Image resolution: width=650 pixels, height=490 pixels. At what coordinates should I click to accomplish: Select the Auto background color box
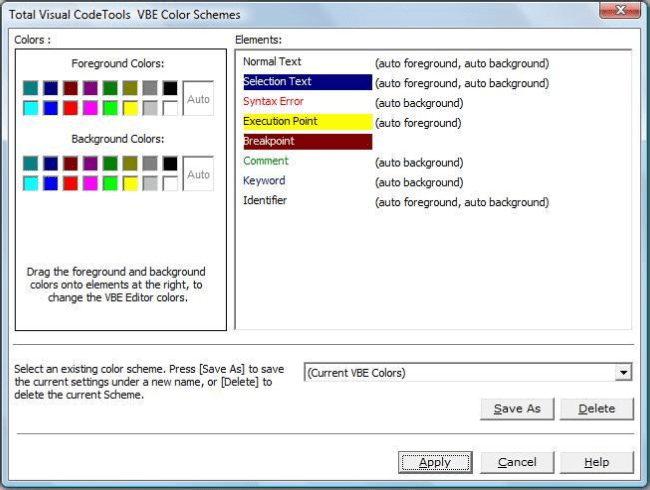tap(198, 174)
